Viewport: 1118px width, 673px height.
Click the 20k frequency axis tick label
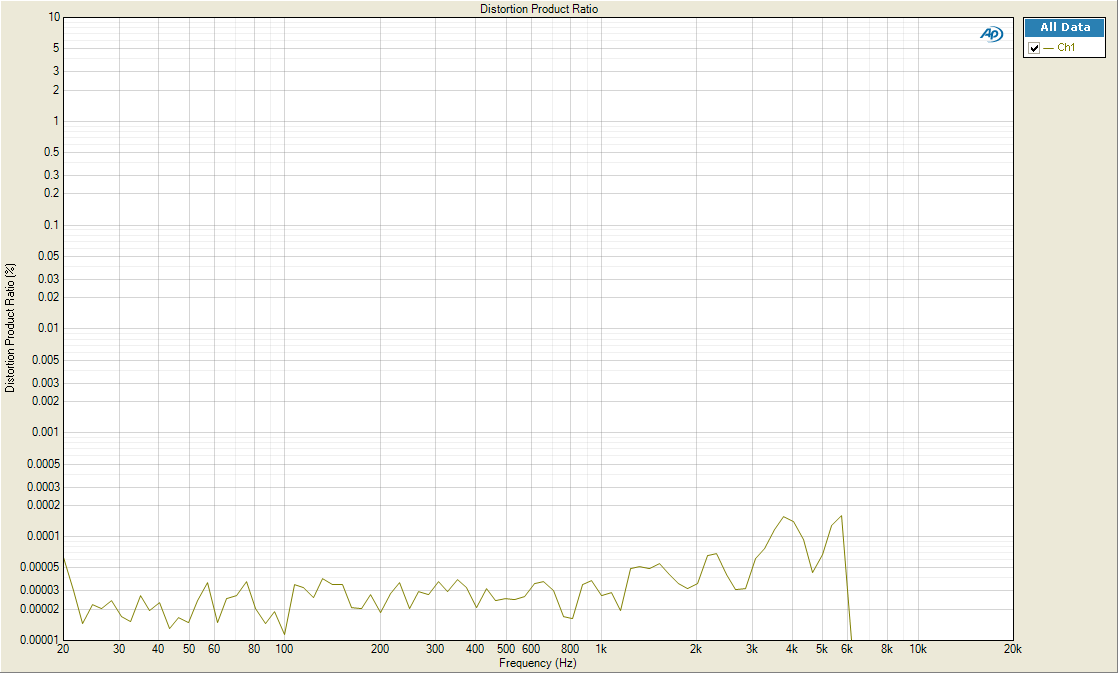point(1012,649)
